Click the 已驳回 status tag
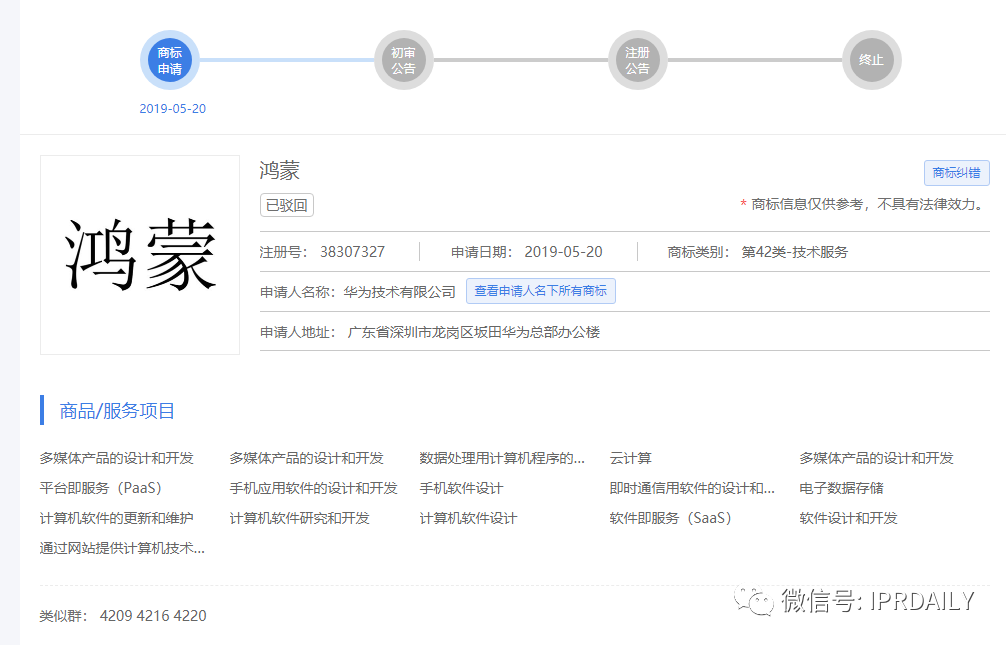Screen dimensions: 1006x645 coord(287,205)
